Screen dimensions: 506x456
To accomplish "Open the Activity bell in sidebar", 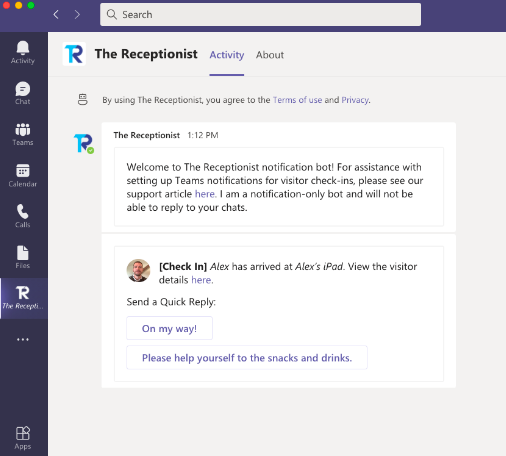I will [x=23, y=52].
